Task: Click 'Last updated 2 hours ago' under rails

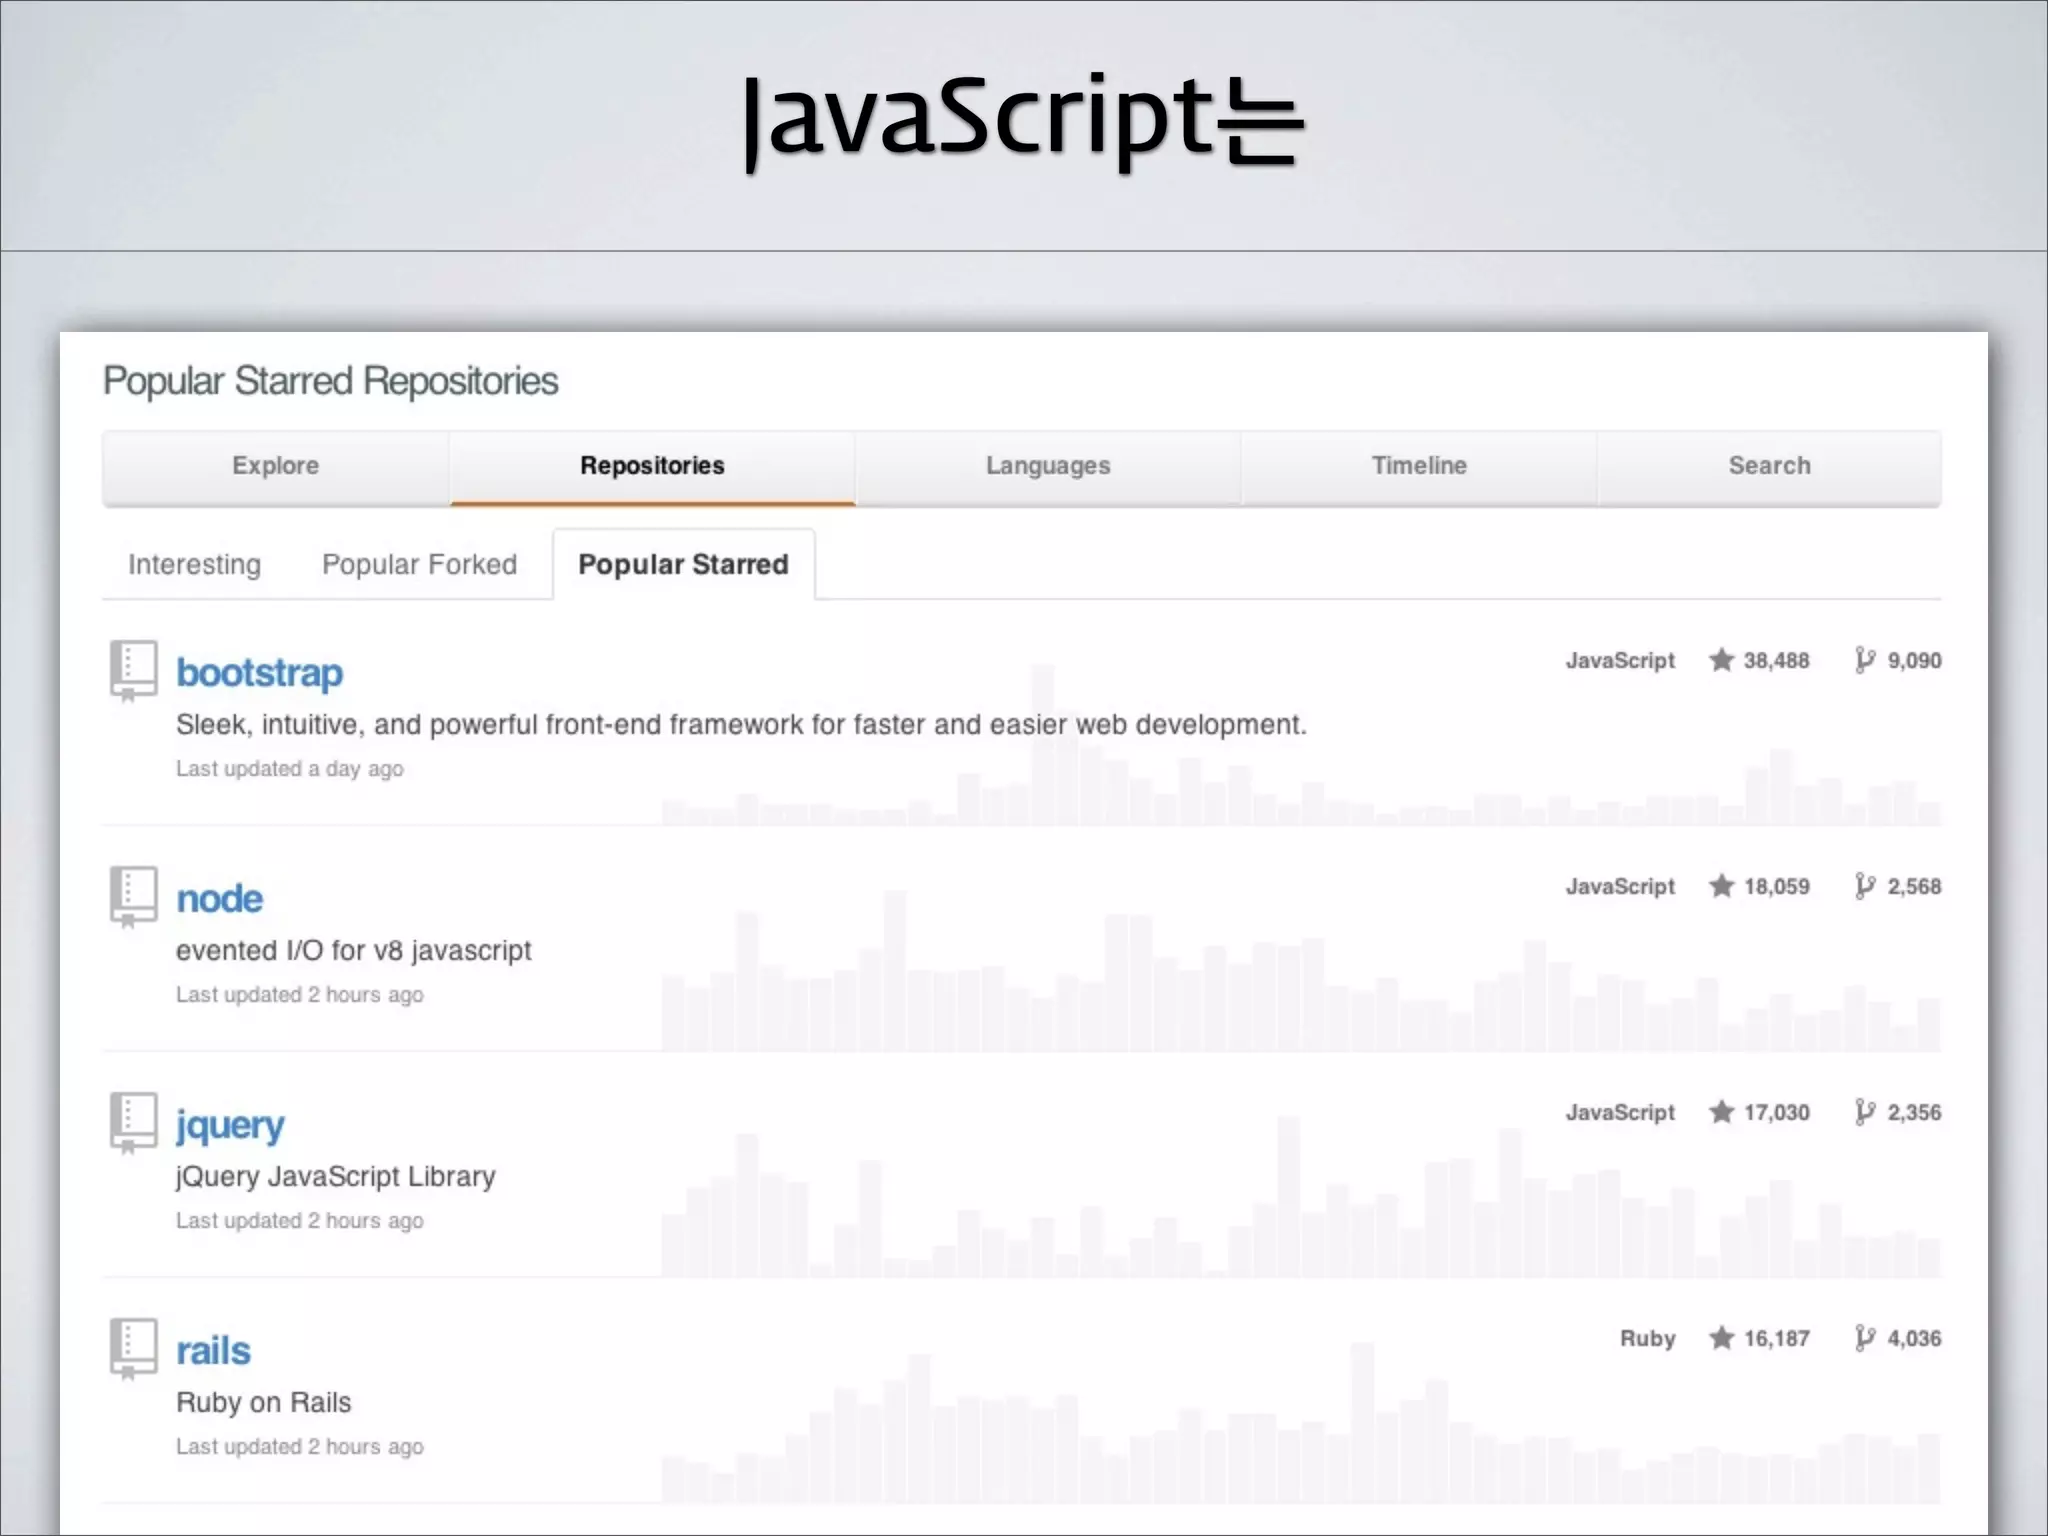Action: pos(300,1447)
